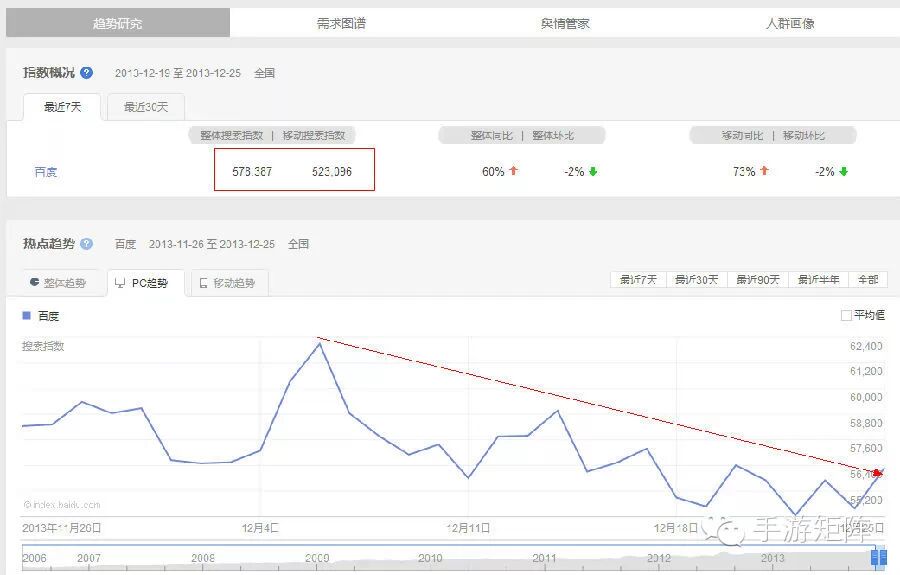
Task: Select 移动环比 header toggle
Action: 804,135
